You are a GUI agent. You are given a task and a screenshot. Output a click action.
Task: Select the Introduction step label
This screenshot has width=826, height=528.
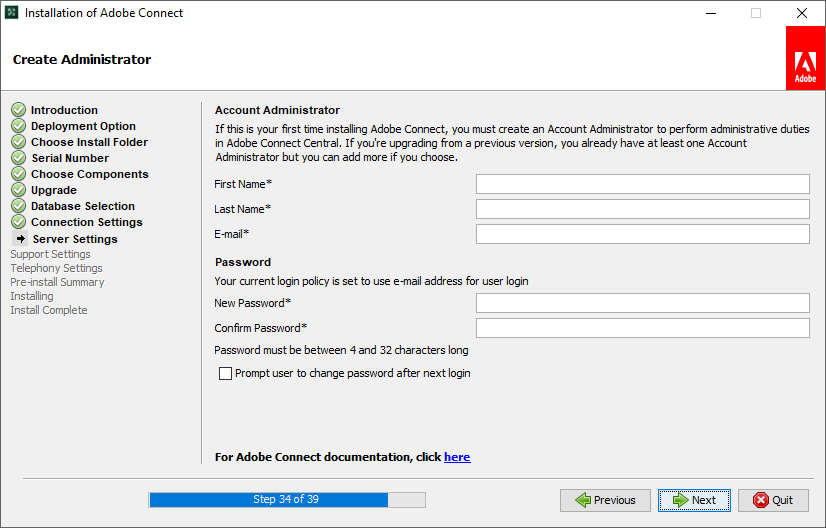pyautogui.click(x=64, y=110)
